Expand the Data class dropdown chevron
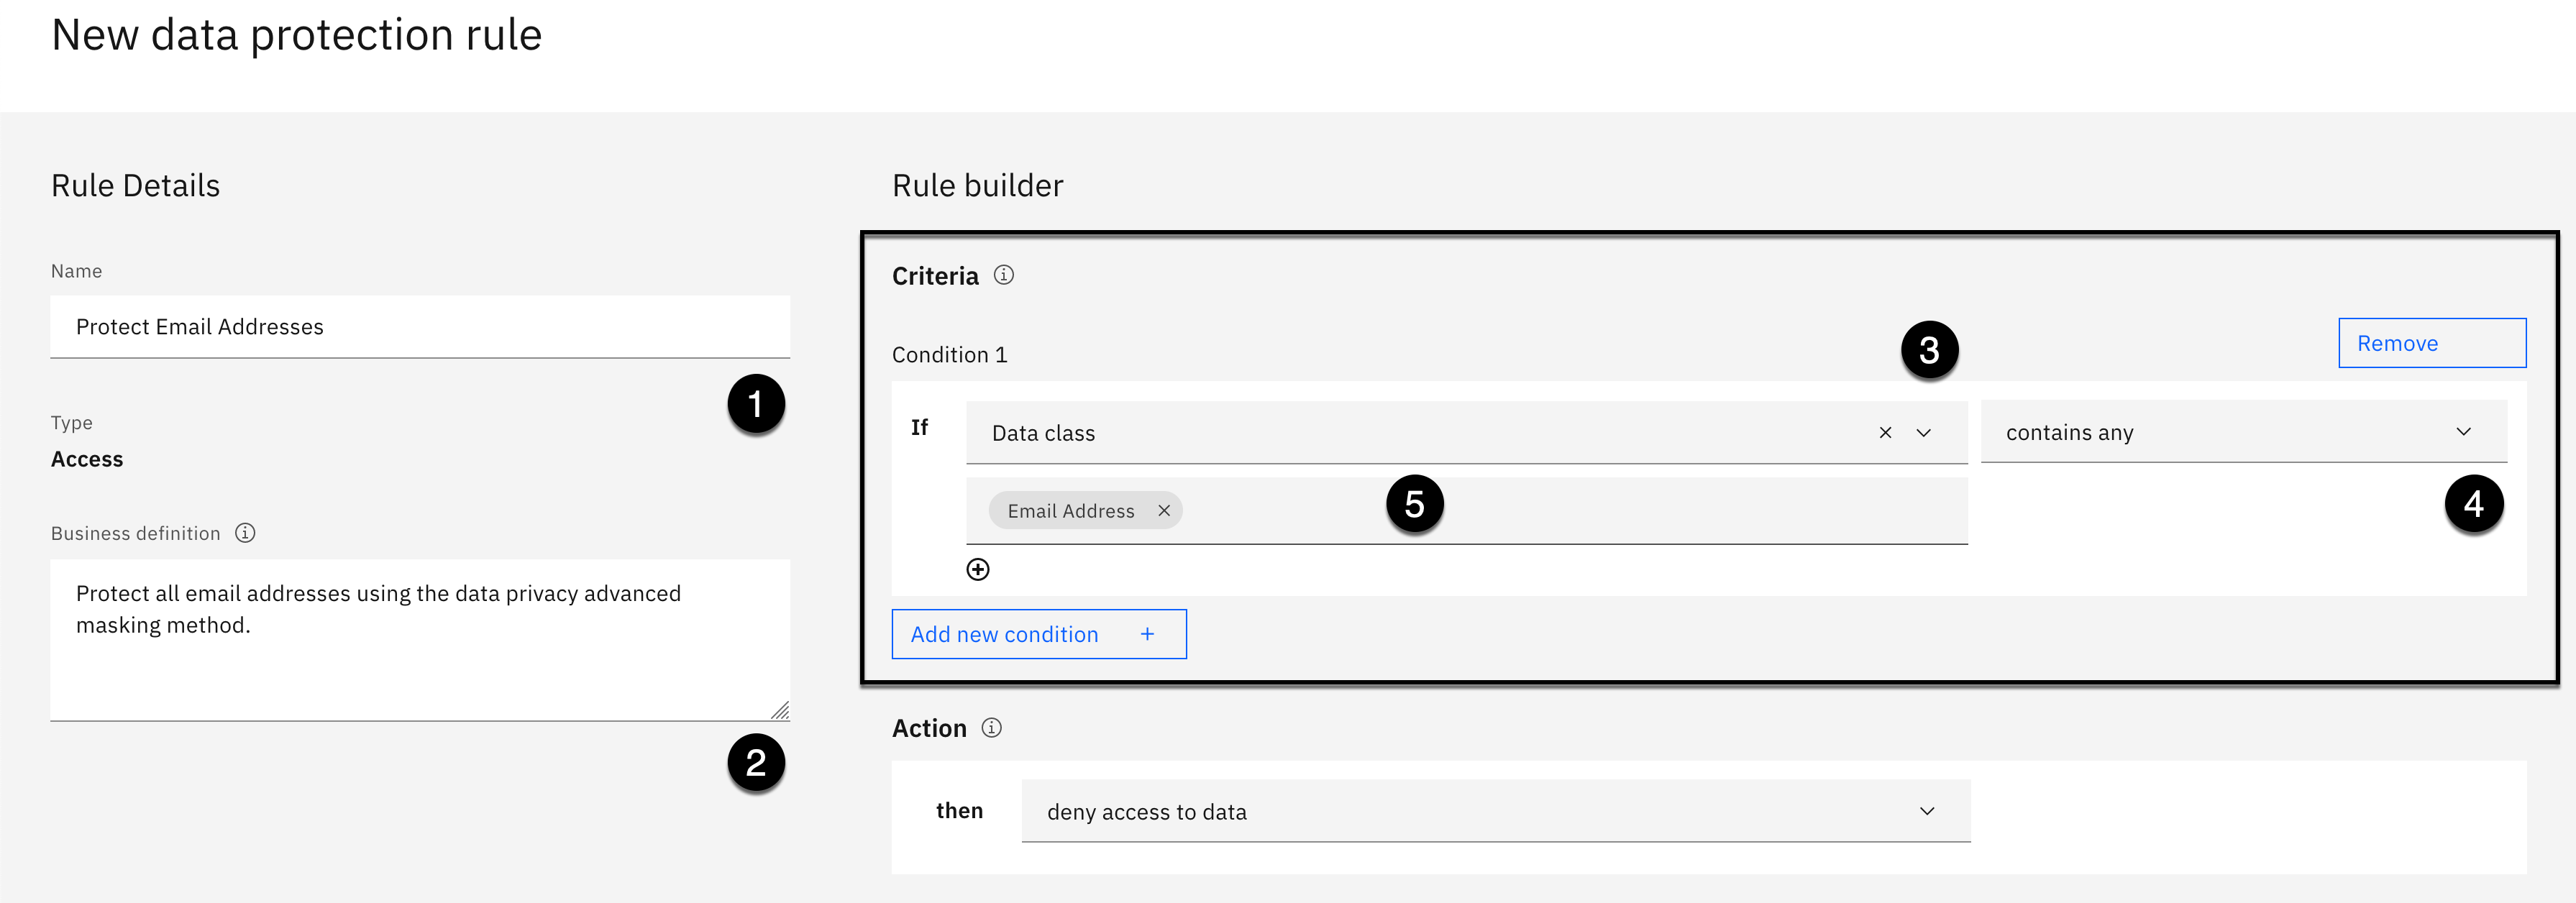Image resolution: width=2576 pixels, height=903 pixels. [x=1924, y=433]
